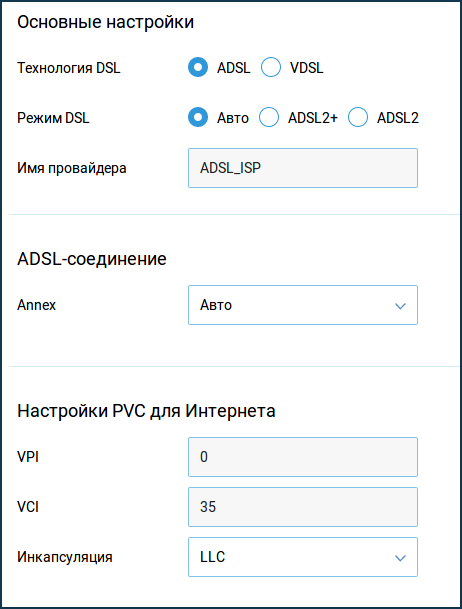The image size is (462, 609).
Task: Select the VDSL technology radio button
Action: tap(271, 67)
